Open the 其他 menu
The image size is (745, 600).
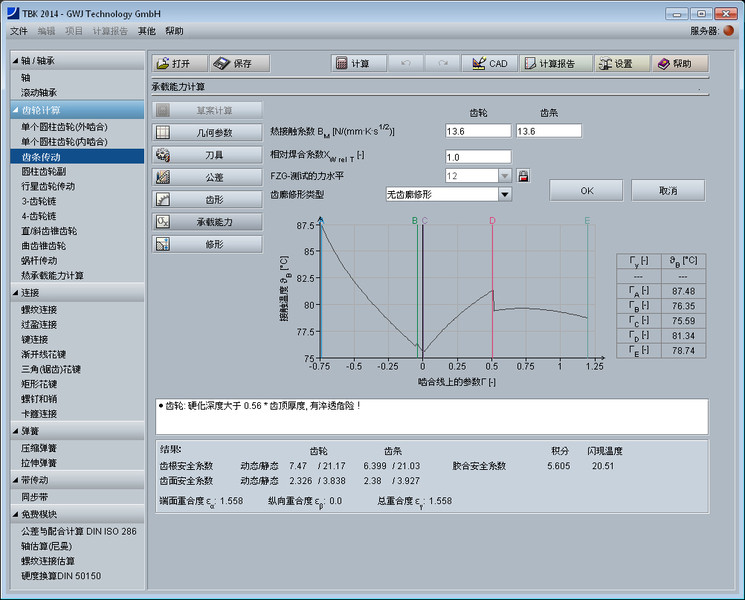[146, 31]
